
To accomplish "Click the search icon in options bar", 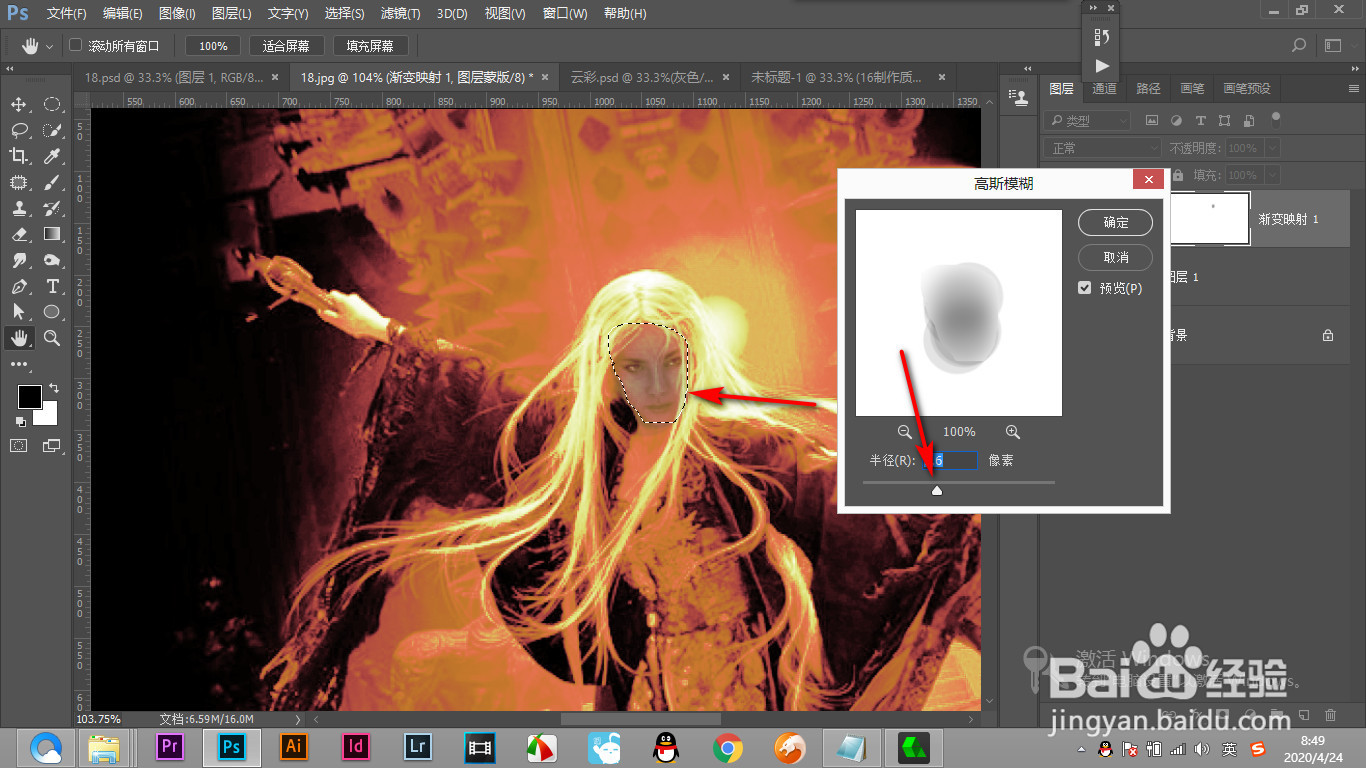I will (1299, 45).
